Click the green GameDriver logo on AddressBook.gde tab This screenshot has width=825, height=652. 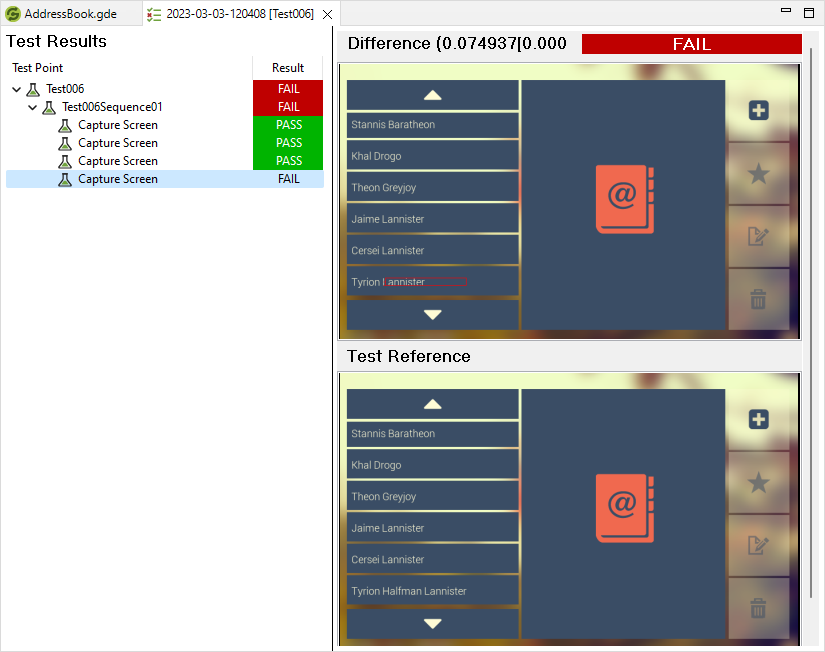click(13, 14)
